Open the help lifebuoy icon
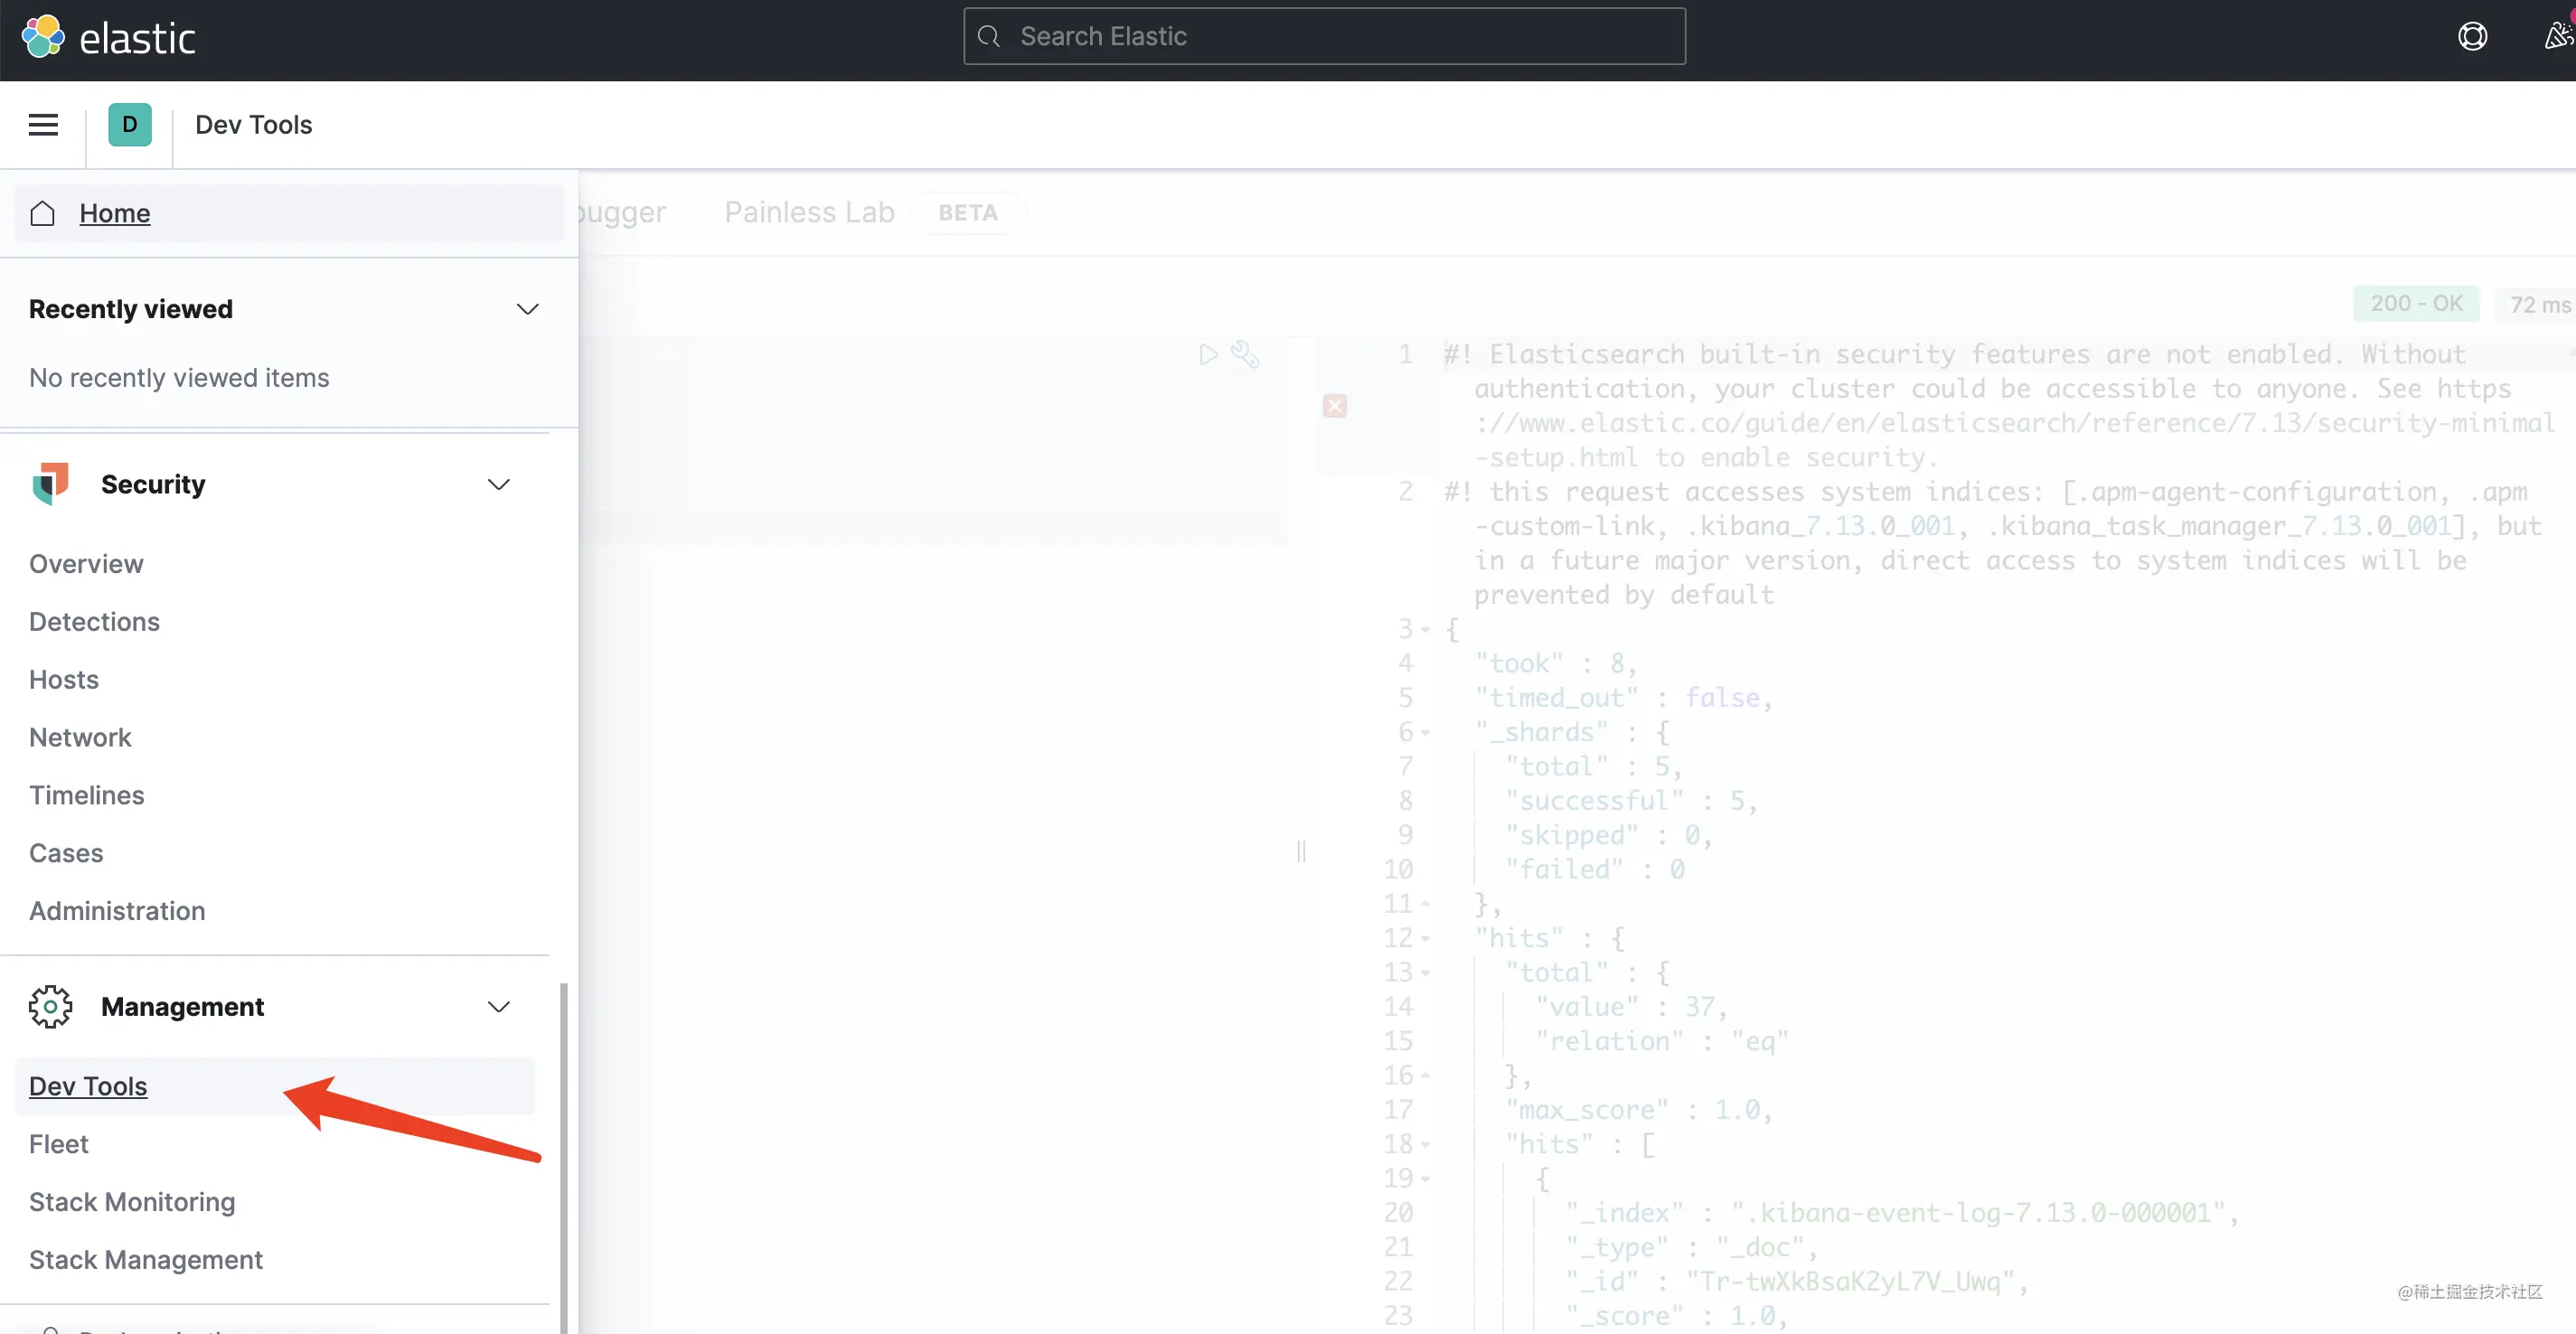The image size is (2576, 1334). pyautogui.click(x=2471, y=37)
